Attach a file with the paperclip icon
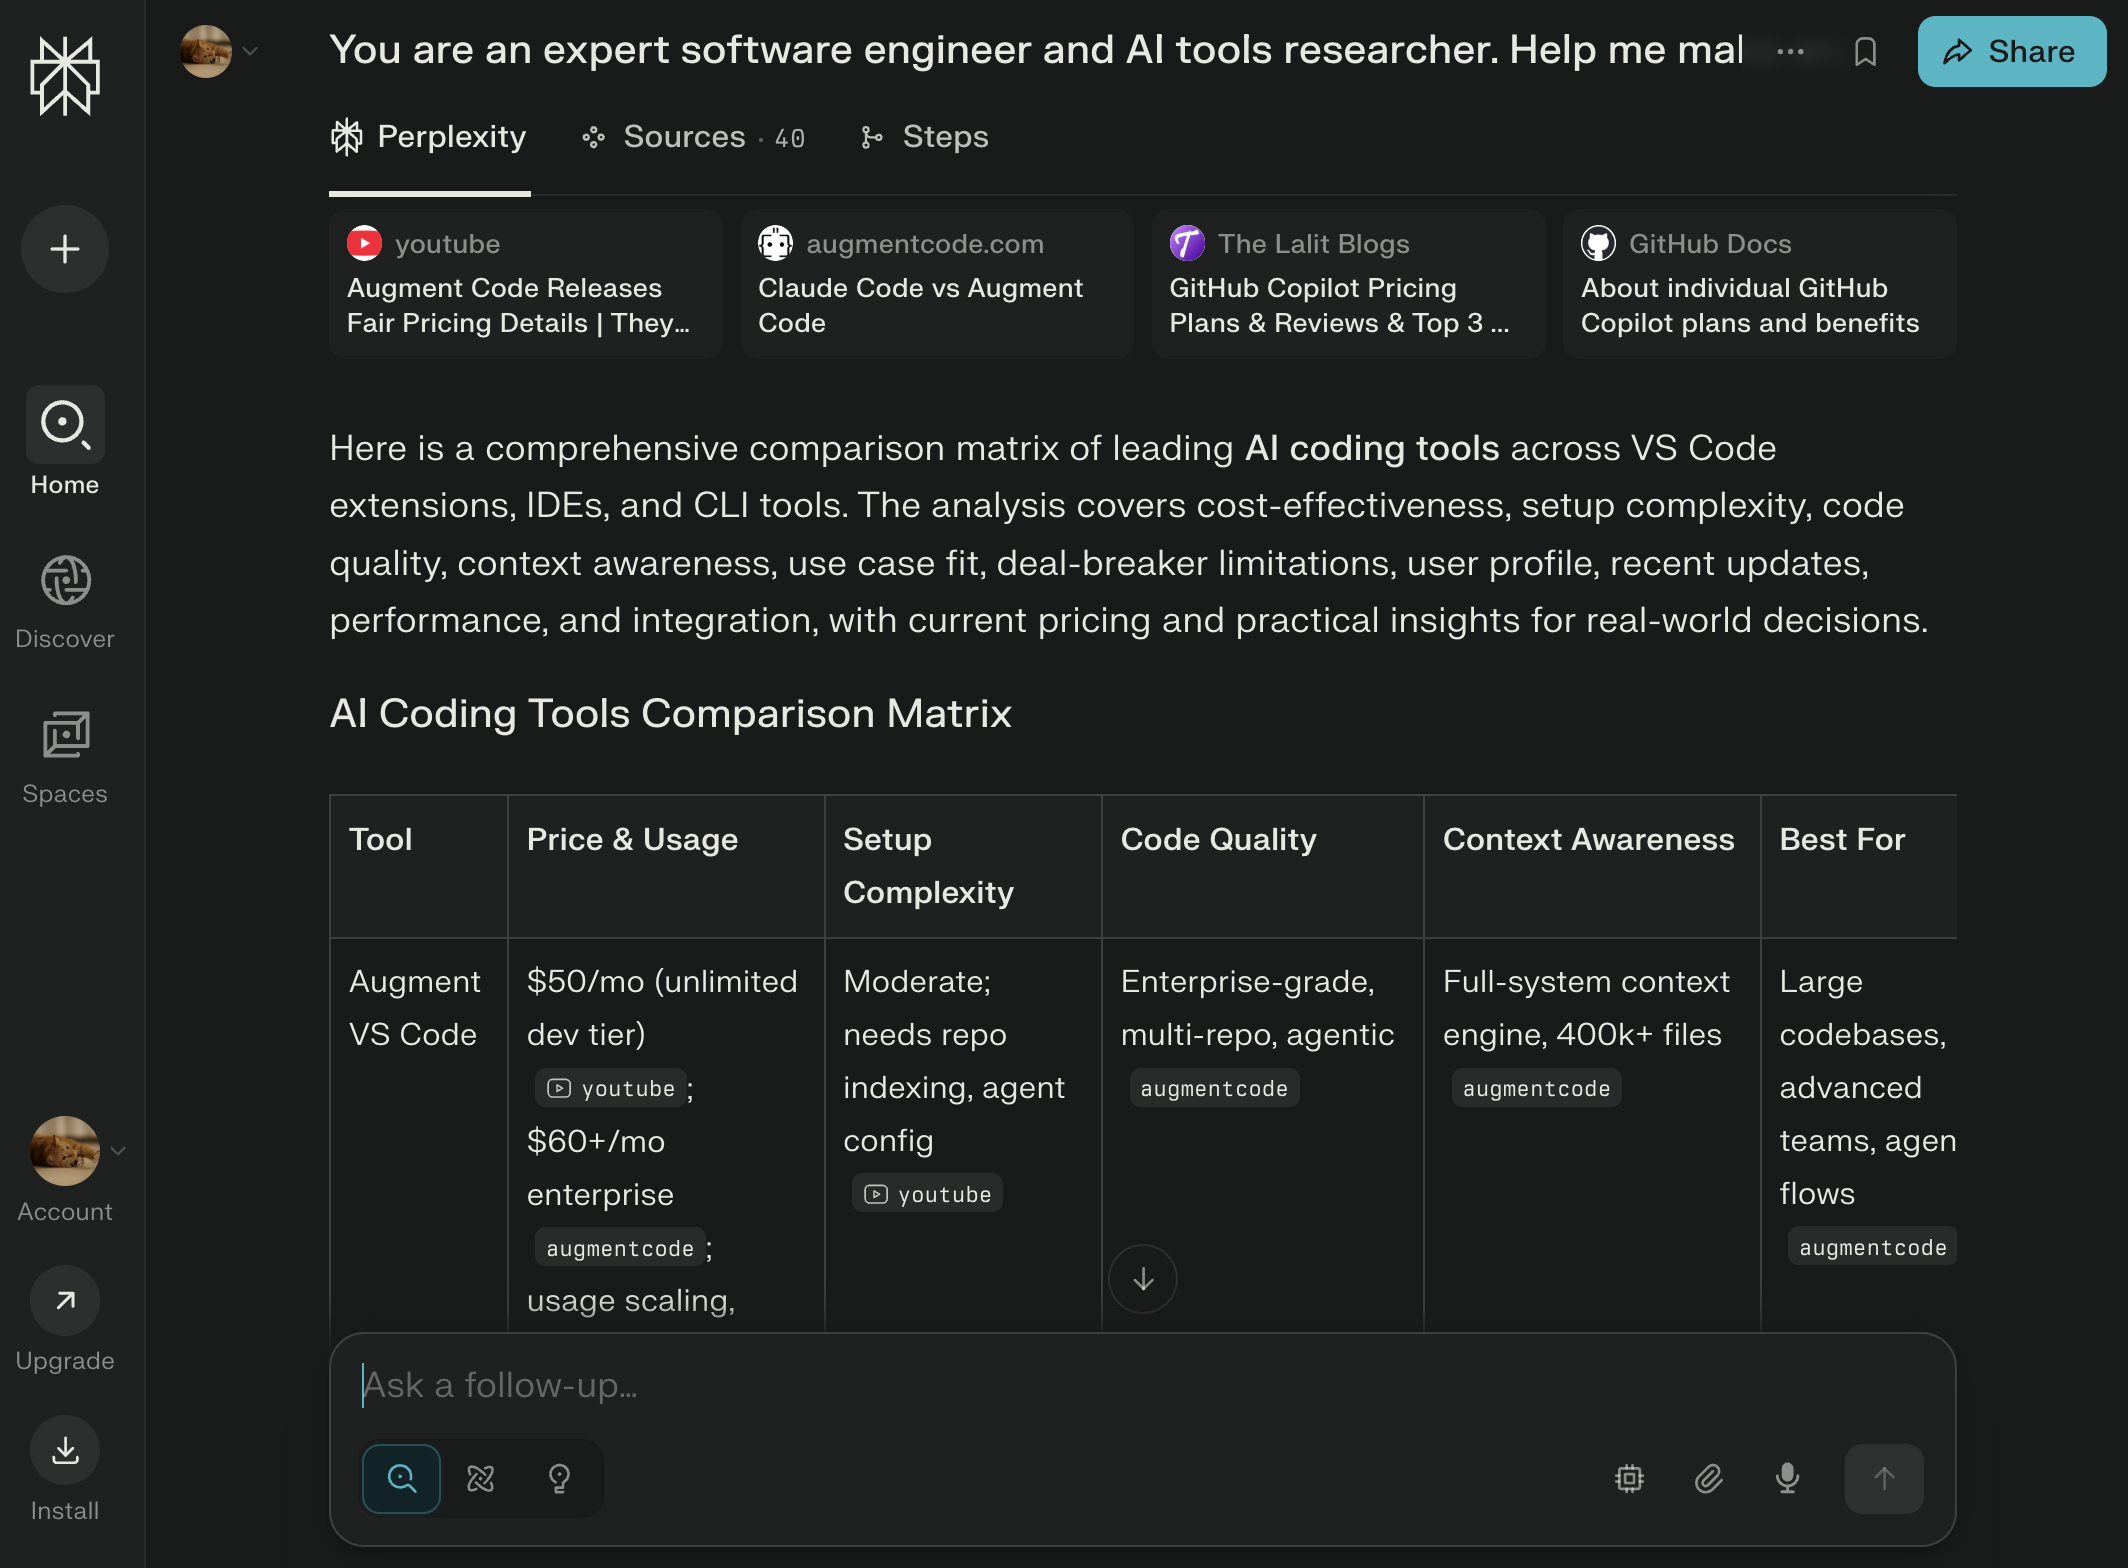This screenshot has width=2128, height=1568. 1709,1478
